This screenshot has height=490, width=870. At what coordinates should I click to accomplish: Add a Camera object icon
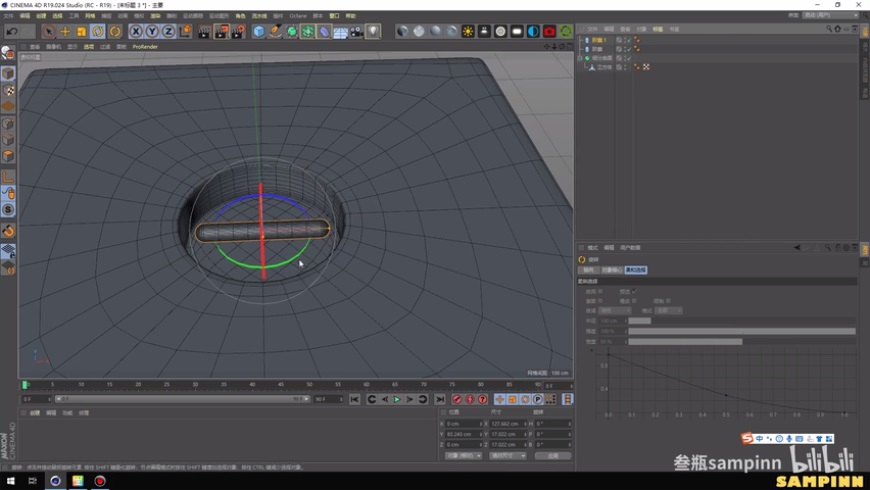click(x=356, y=32)
